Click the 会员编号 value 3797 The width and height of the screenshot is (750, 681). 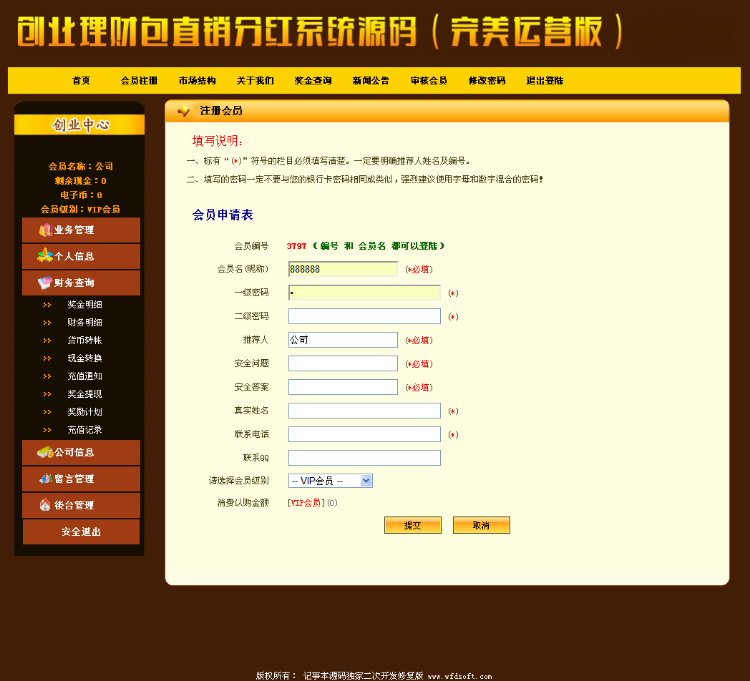(x=297, y=246)
